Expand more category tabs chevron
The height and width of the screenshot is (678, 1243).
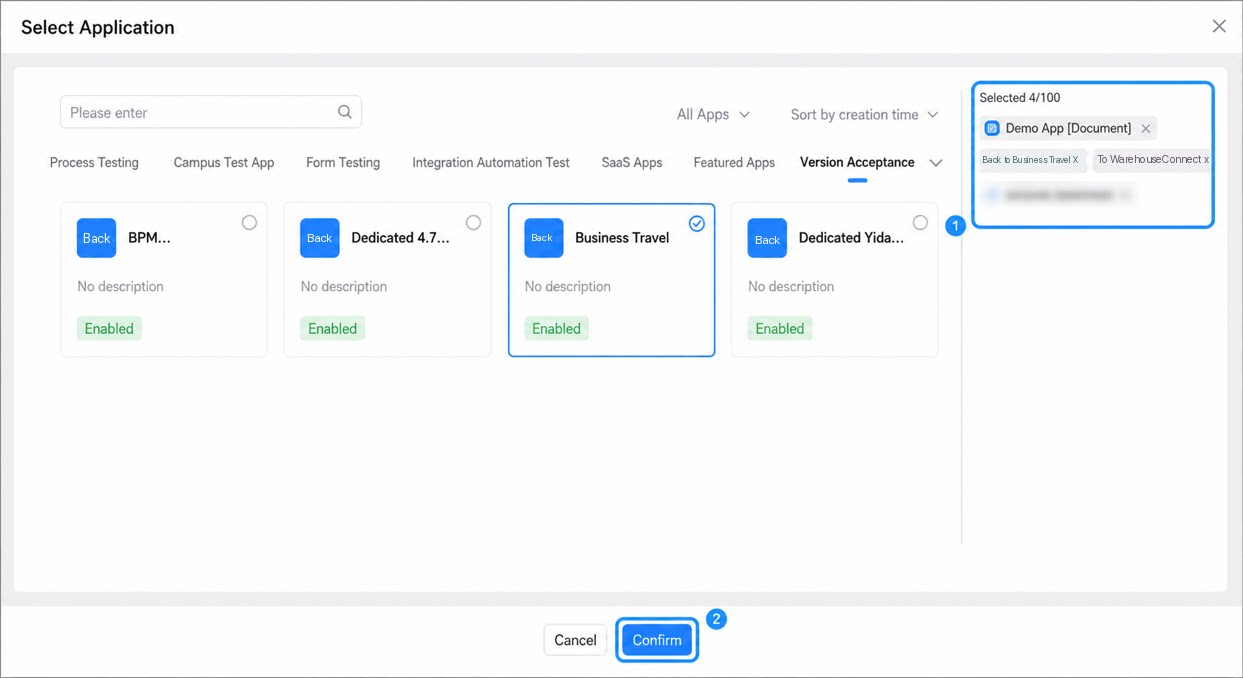(x=936, y=163)
